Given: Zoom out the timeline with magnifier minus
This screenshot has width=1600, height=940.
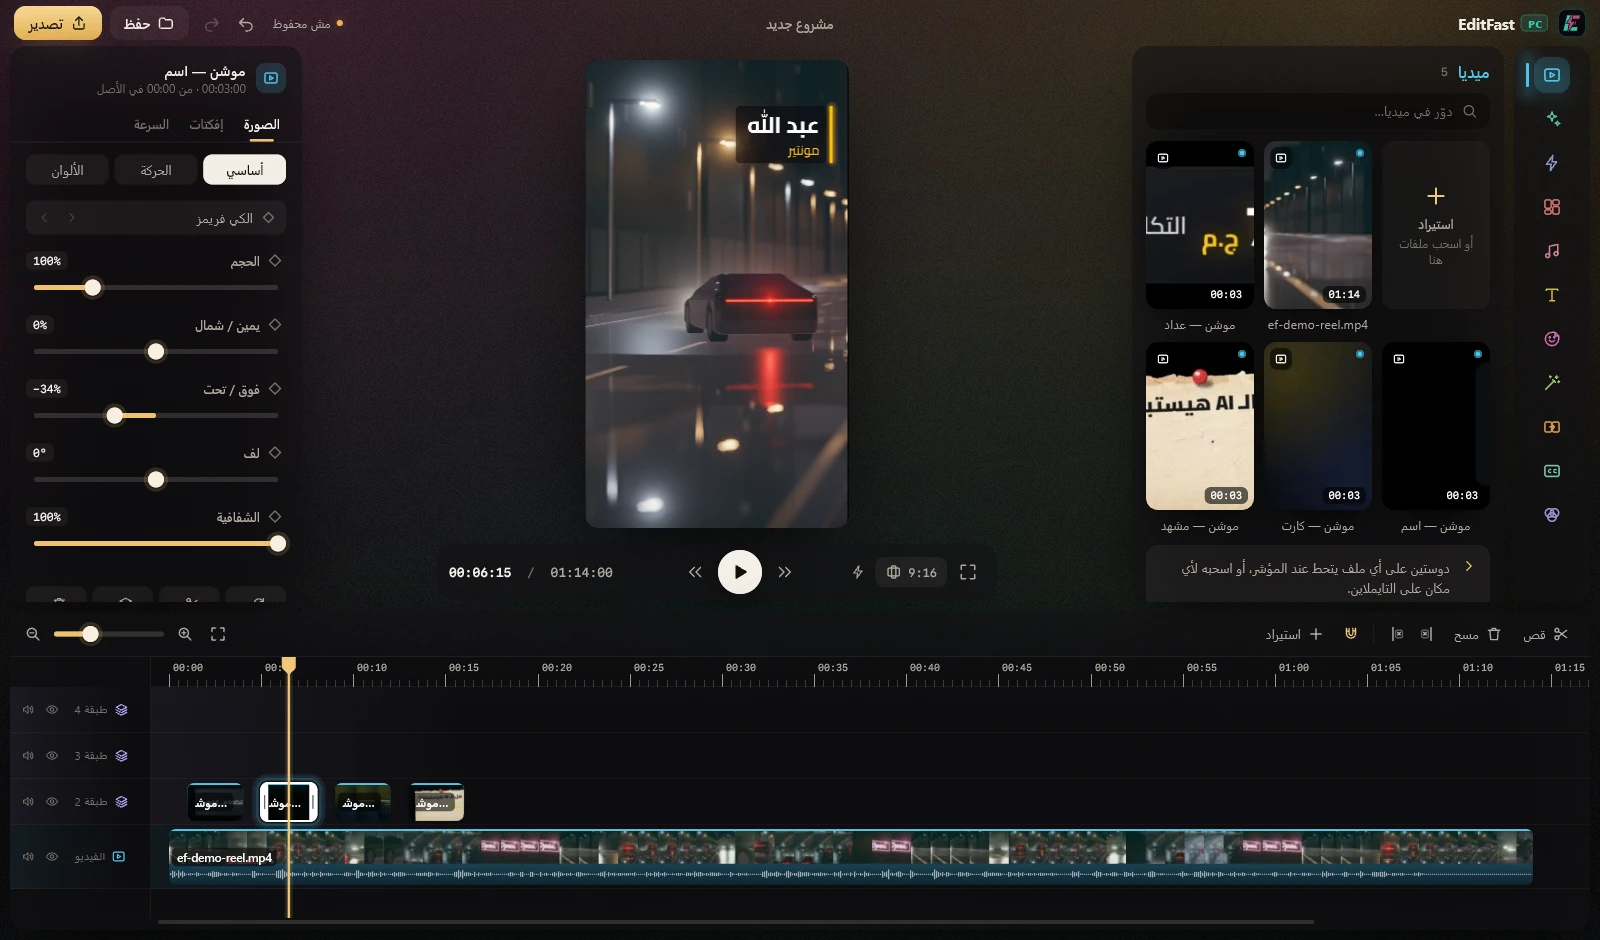Looking at the screenshot, I should [33, 634].
